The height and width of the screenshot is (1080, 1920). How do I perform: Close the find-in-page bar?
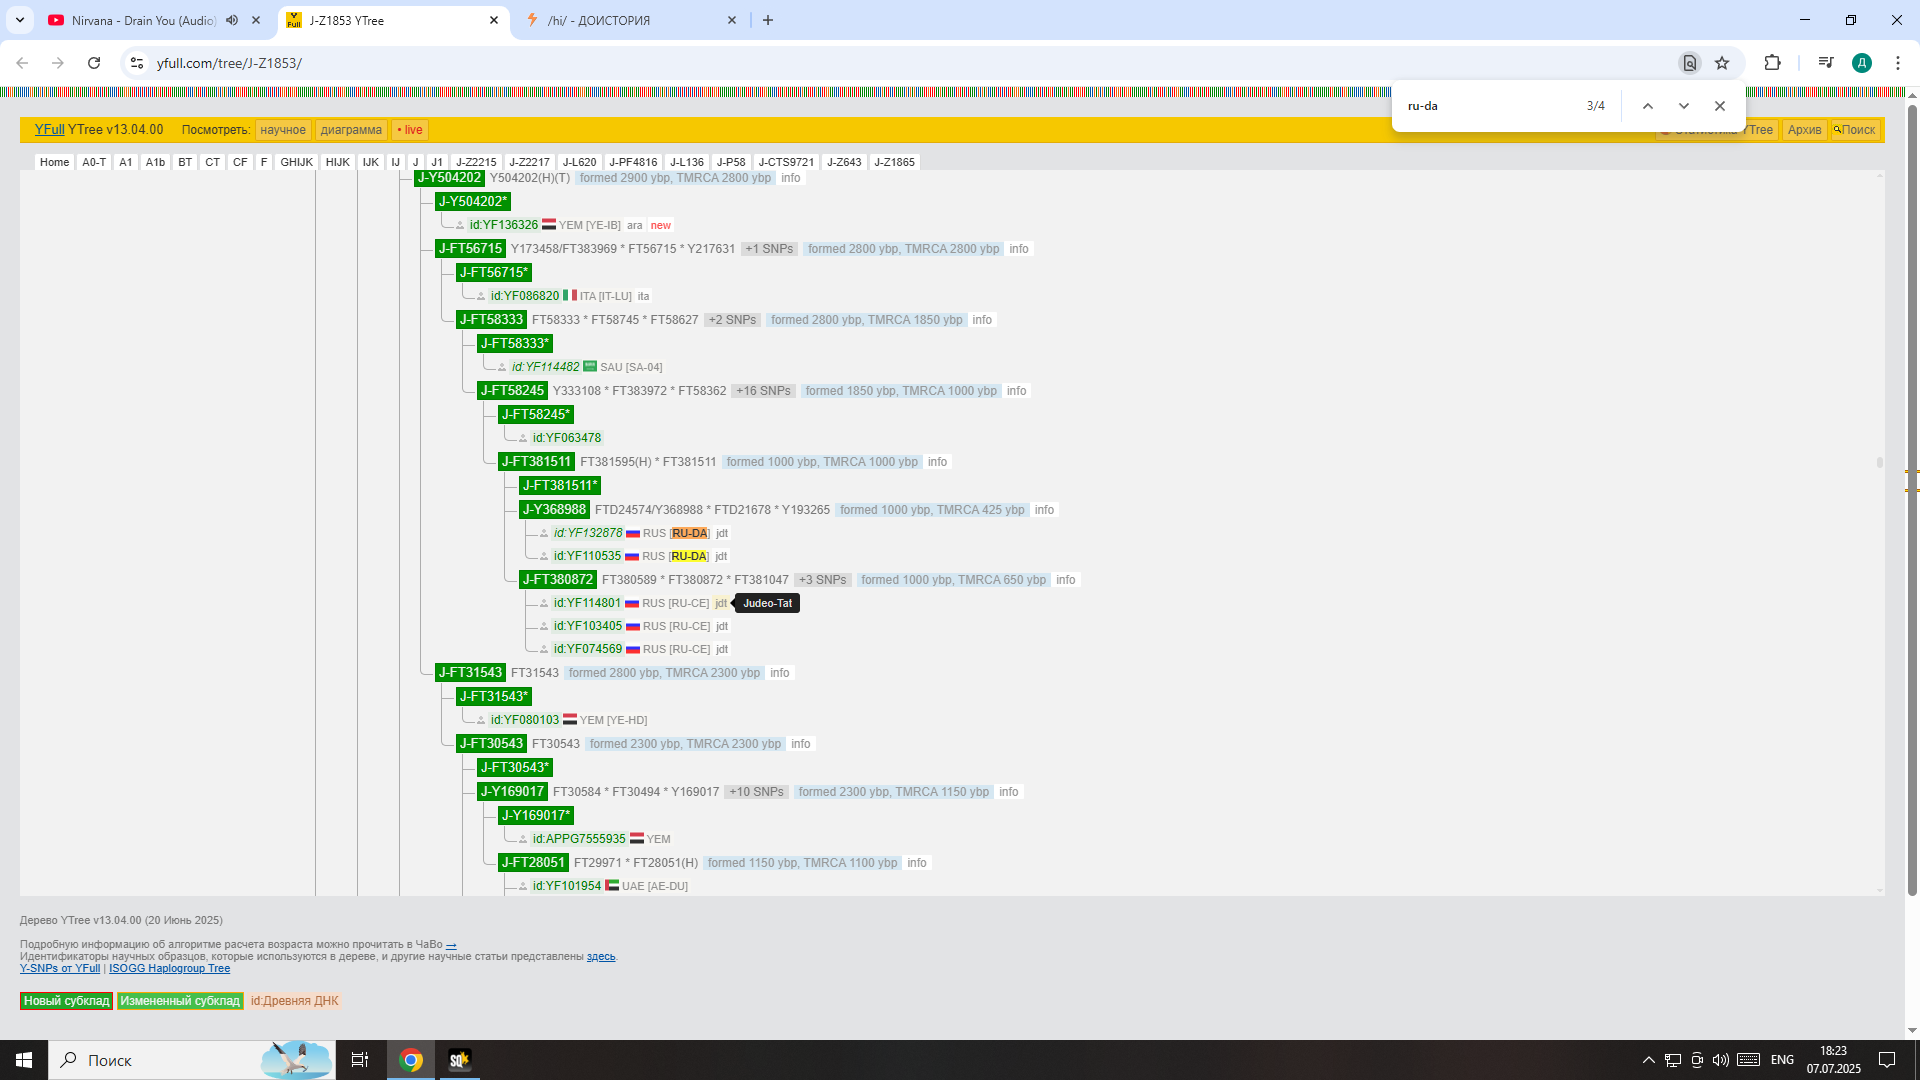[1720, 106]
